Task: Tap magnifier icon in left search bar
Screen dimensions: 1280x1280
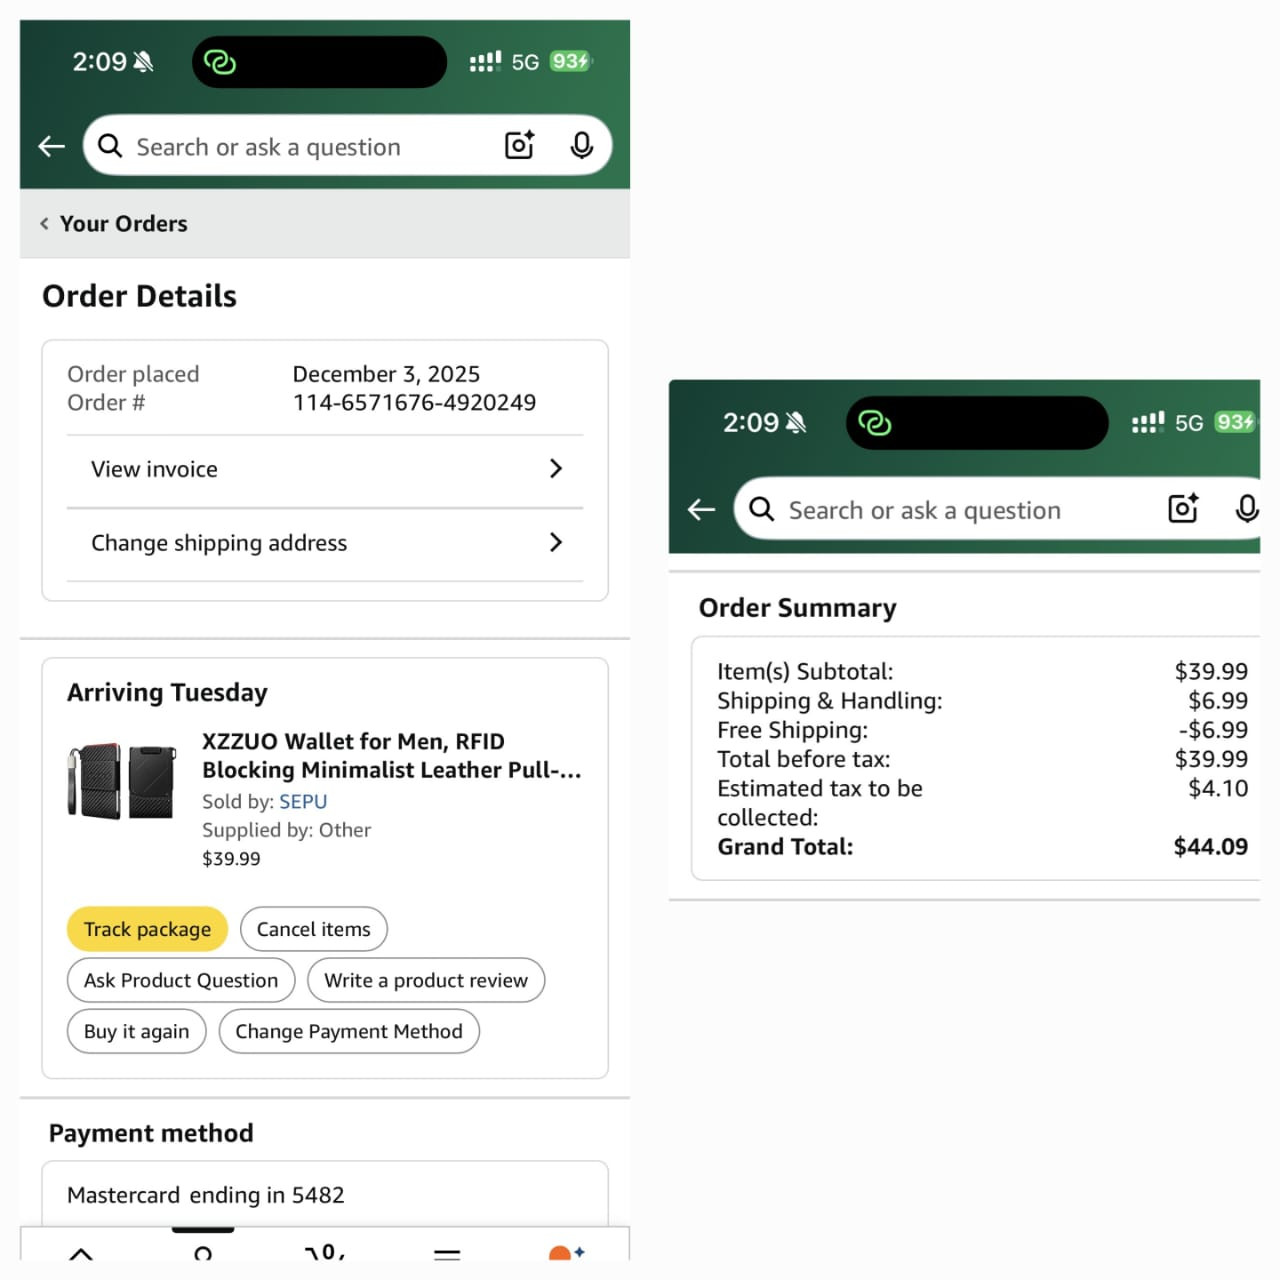Action: coord(110,147)
